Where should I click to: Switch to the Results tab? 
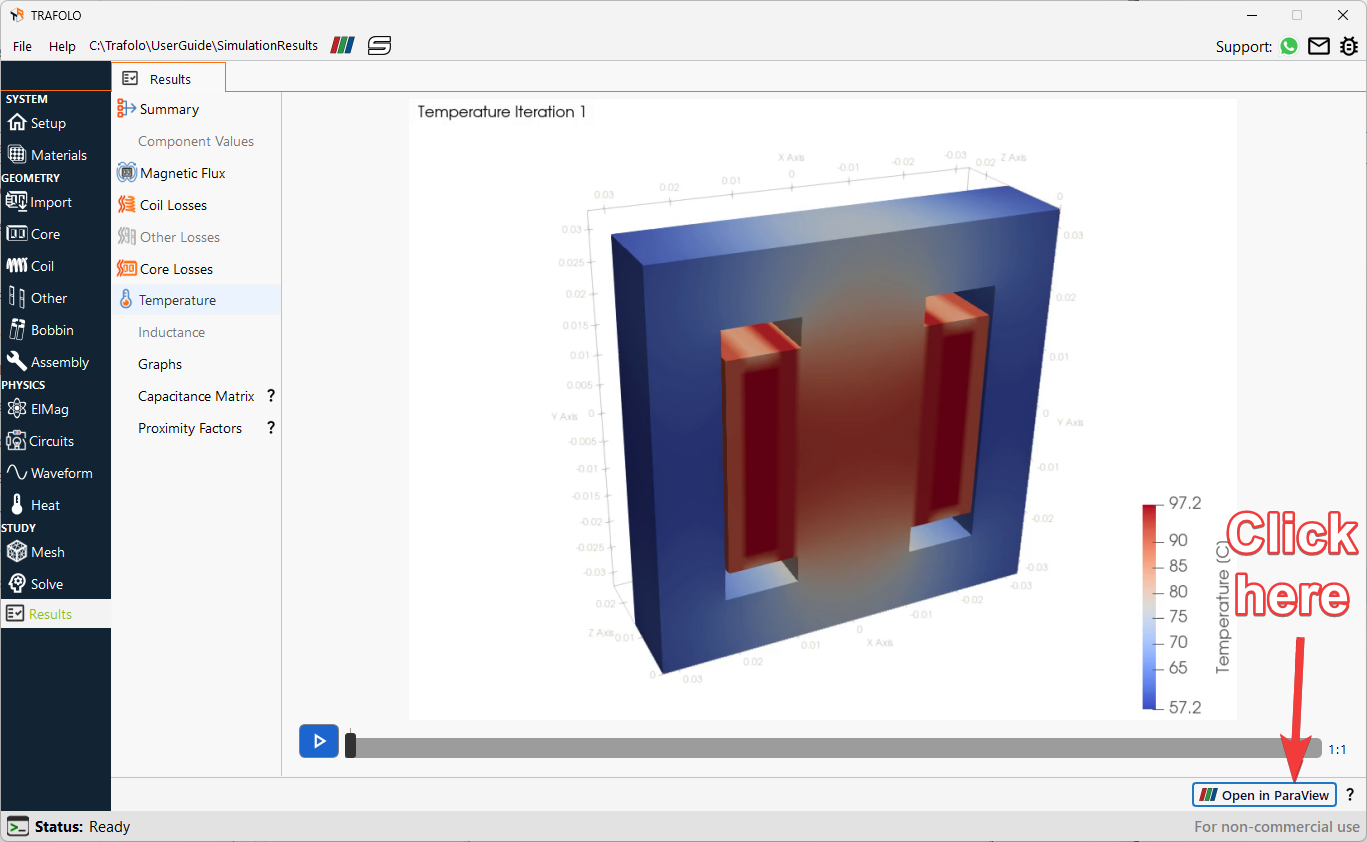click(x=169, y=78)
